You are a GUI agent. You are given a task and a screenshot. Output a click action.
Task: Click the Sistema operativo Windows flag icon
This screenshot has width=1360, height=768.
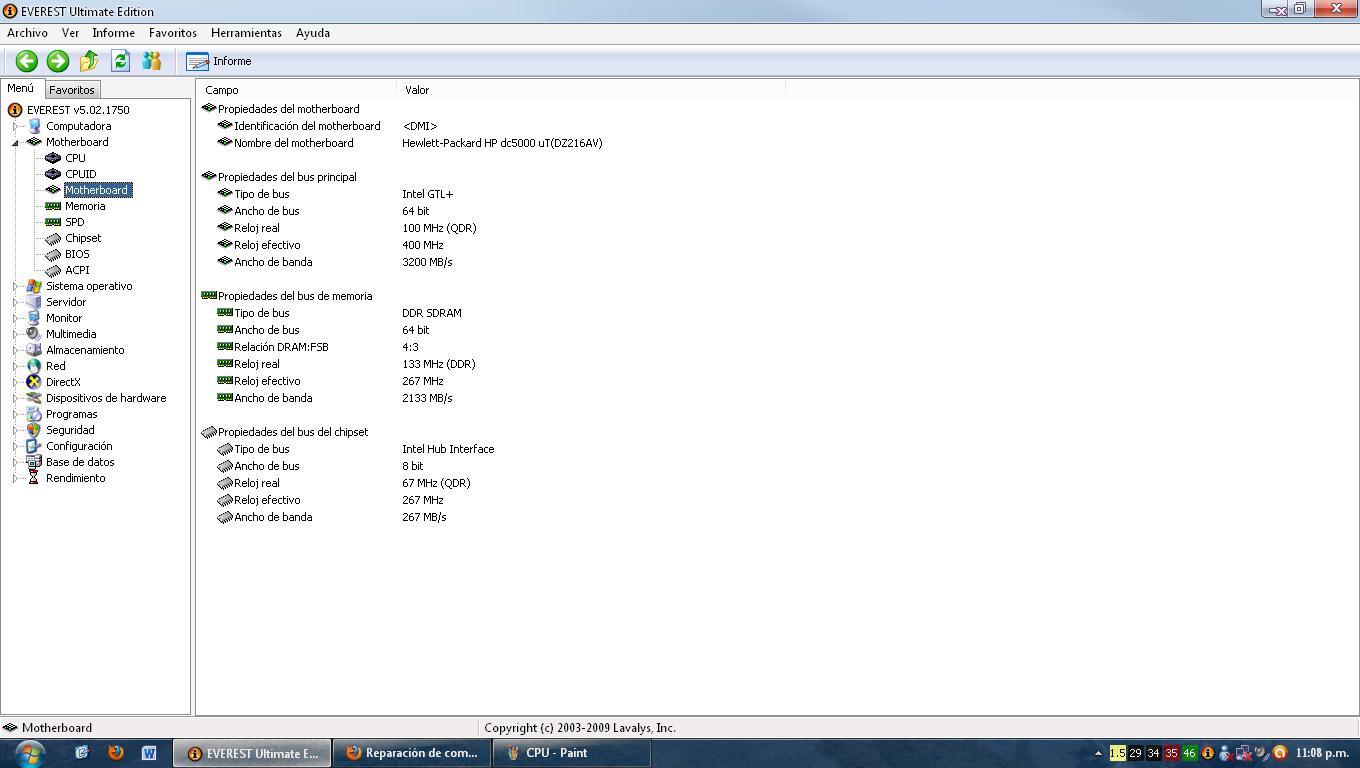coord(34,286)
